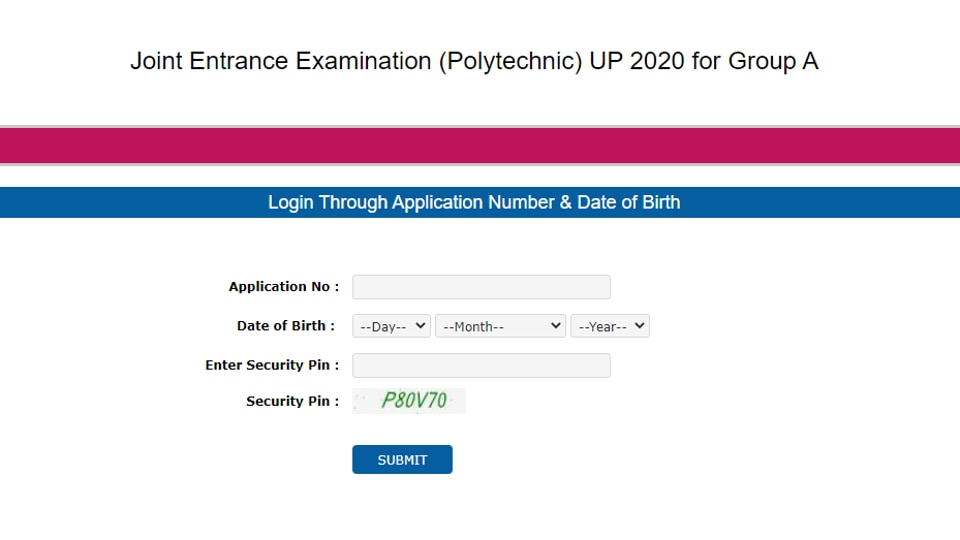960x540 pixels.
Task: Focus the Enter Security Pin input box
Action: coord(481,366)
